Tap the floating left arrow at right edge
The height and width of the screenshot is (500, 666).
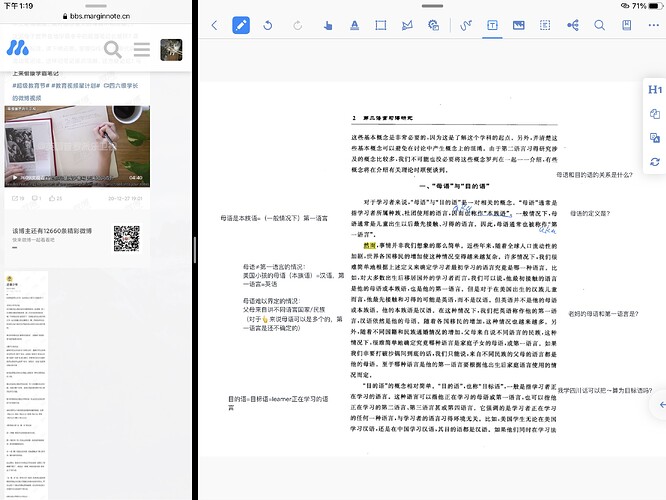click(662, 405)
